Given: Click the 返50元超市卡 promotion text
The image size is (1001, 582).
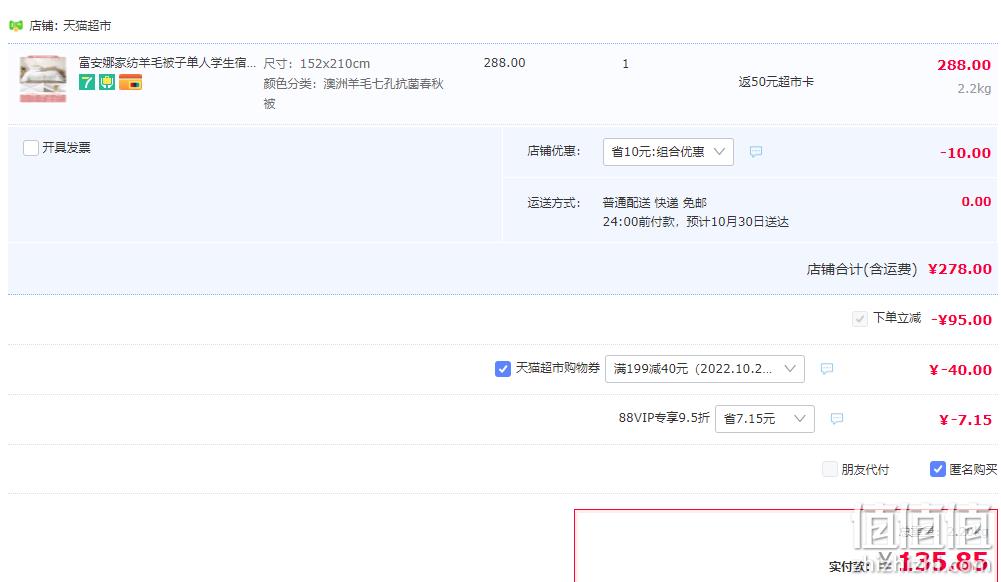Looking at the screenshot, I should (776, 82).
